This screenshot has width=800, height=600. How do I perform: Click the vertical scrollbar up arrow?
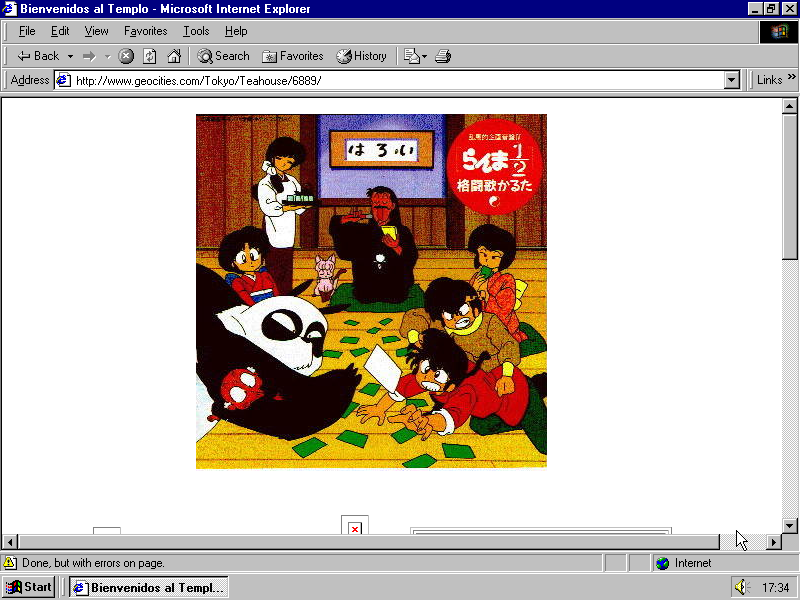tap(789, 106)
